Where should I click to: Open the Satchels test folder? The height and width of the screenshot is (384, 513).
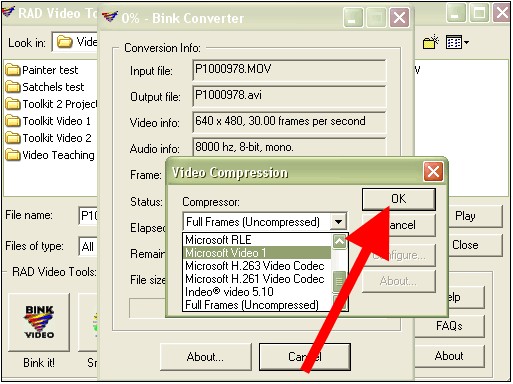[45, 87]
